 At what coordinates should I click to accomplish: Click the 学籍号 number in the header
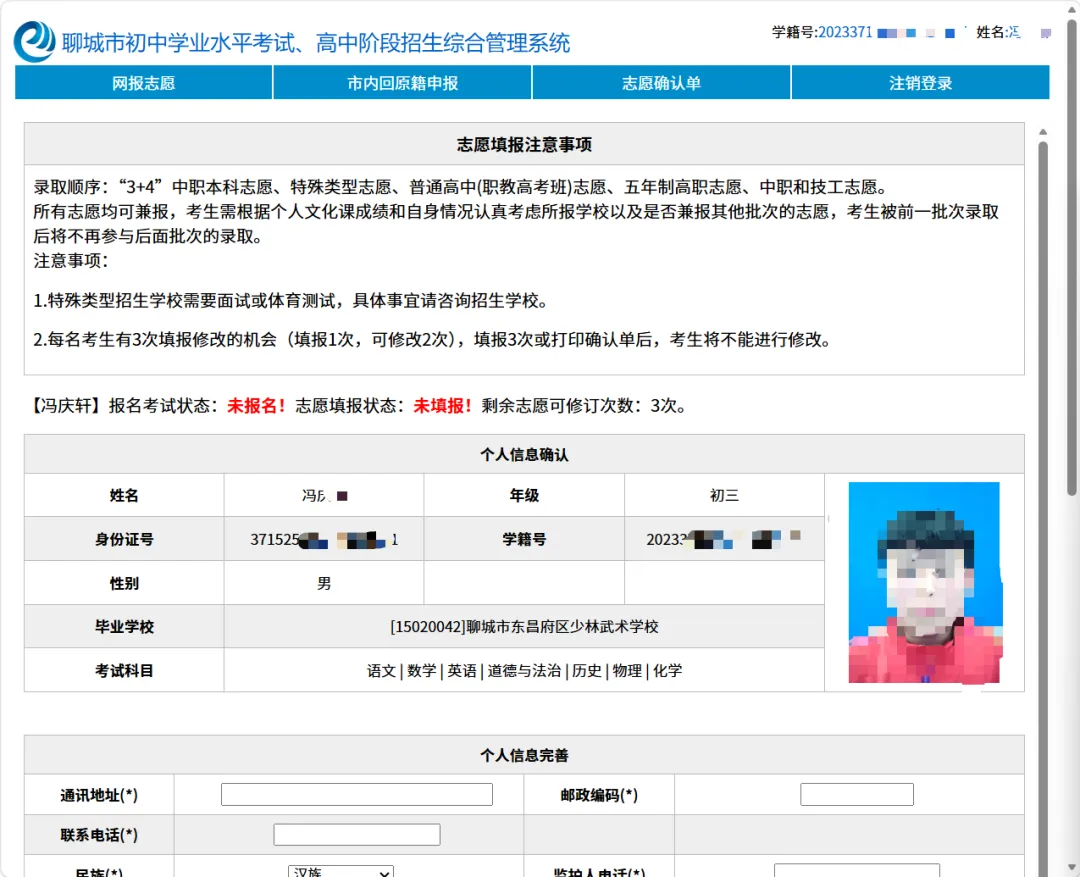click(844, 32)
